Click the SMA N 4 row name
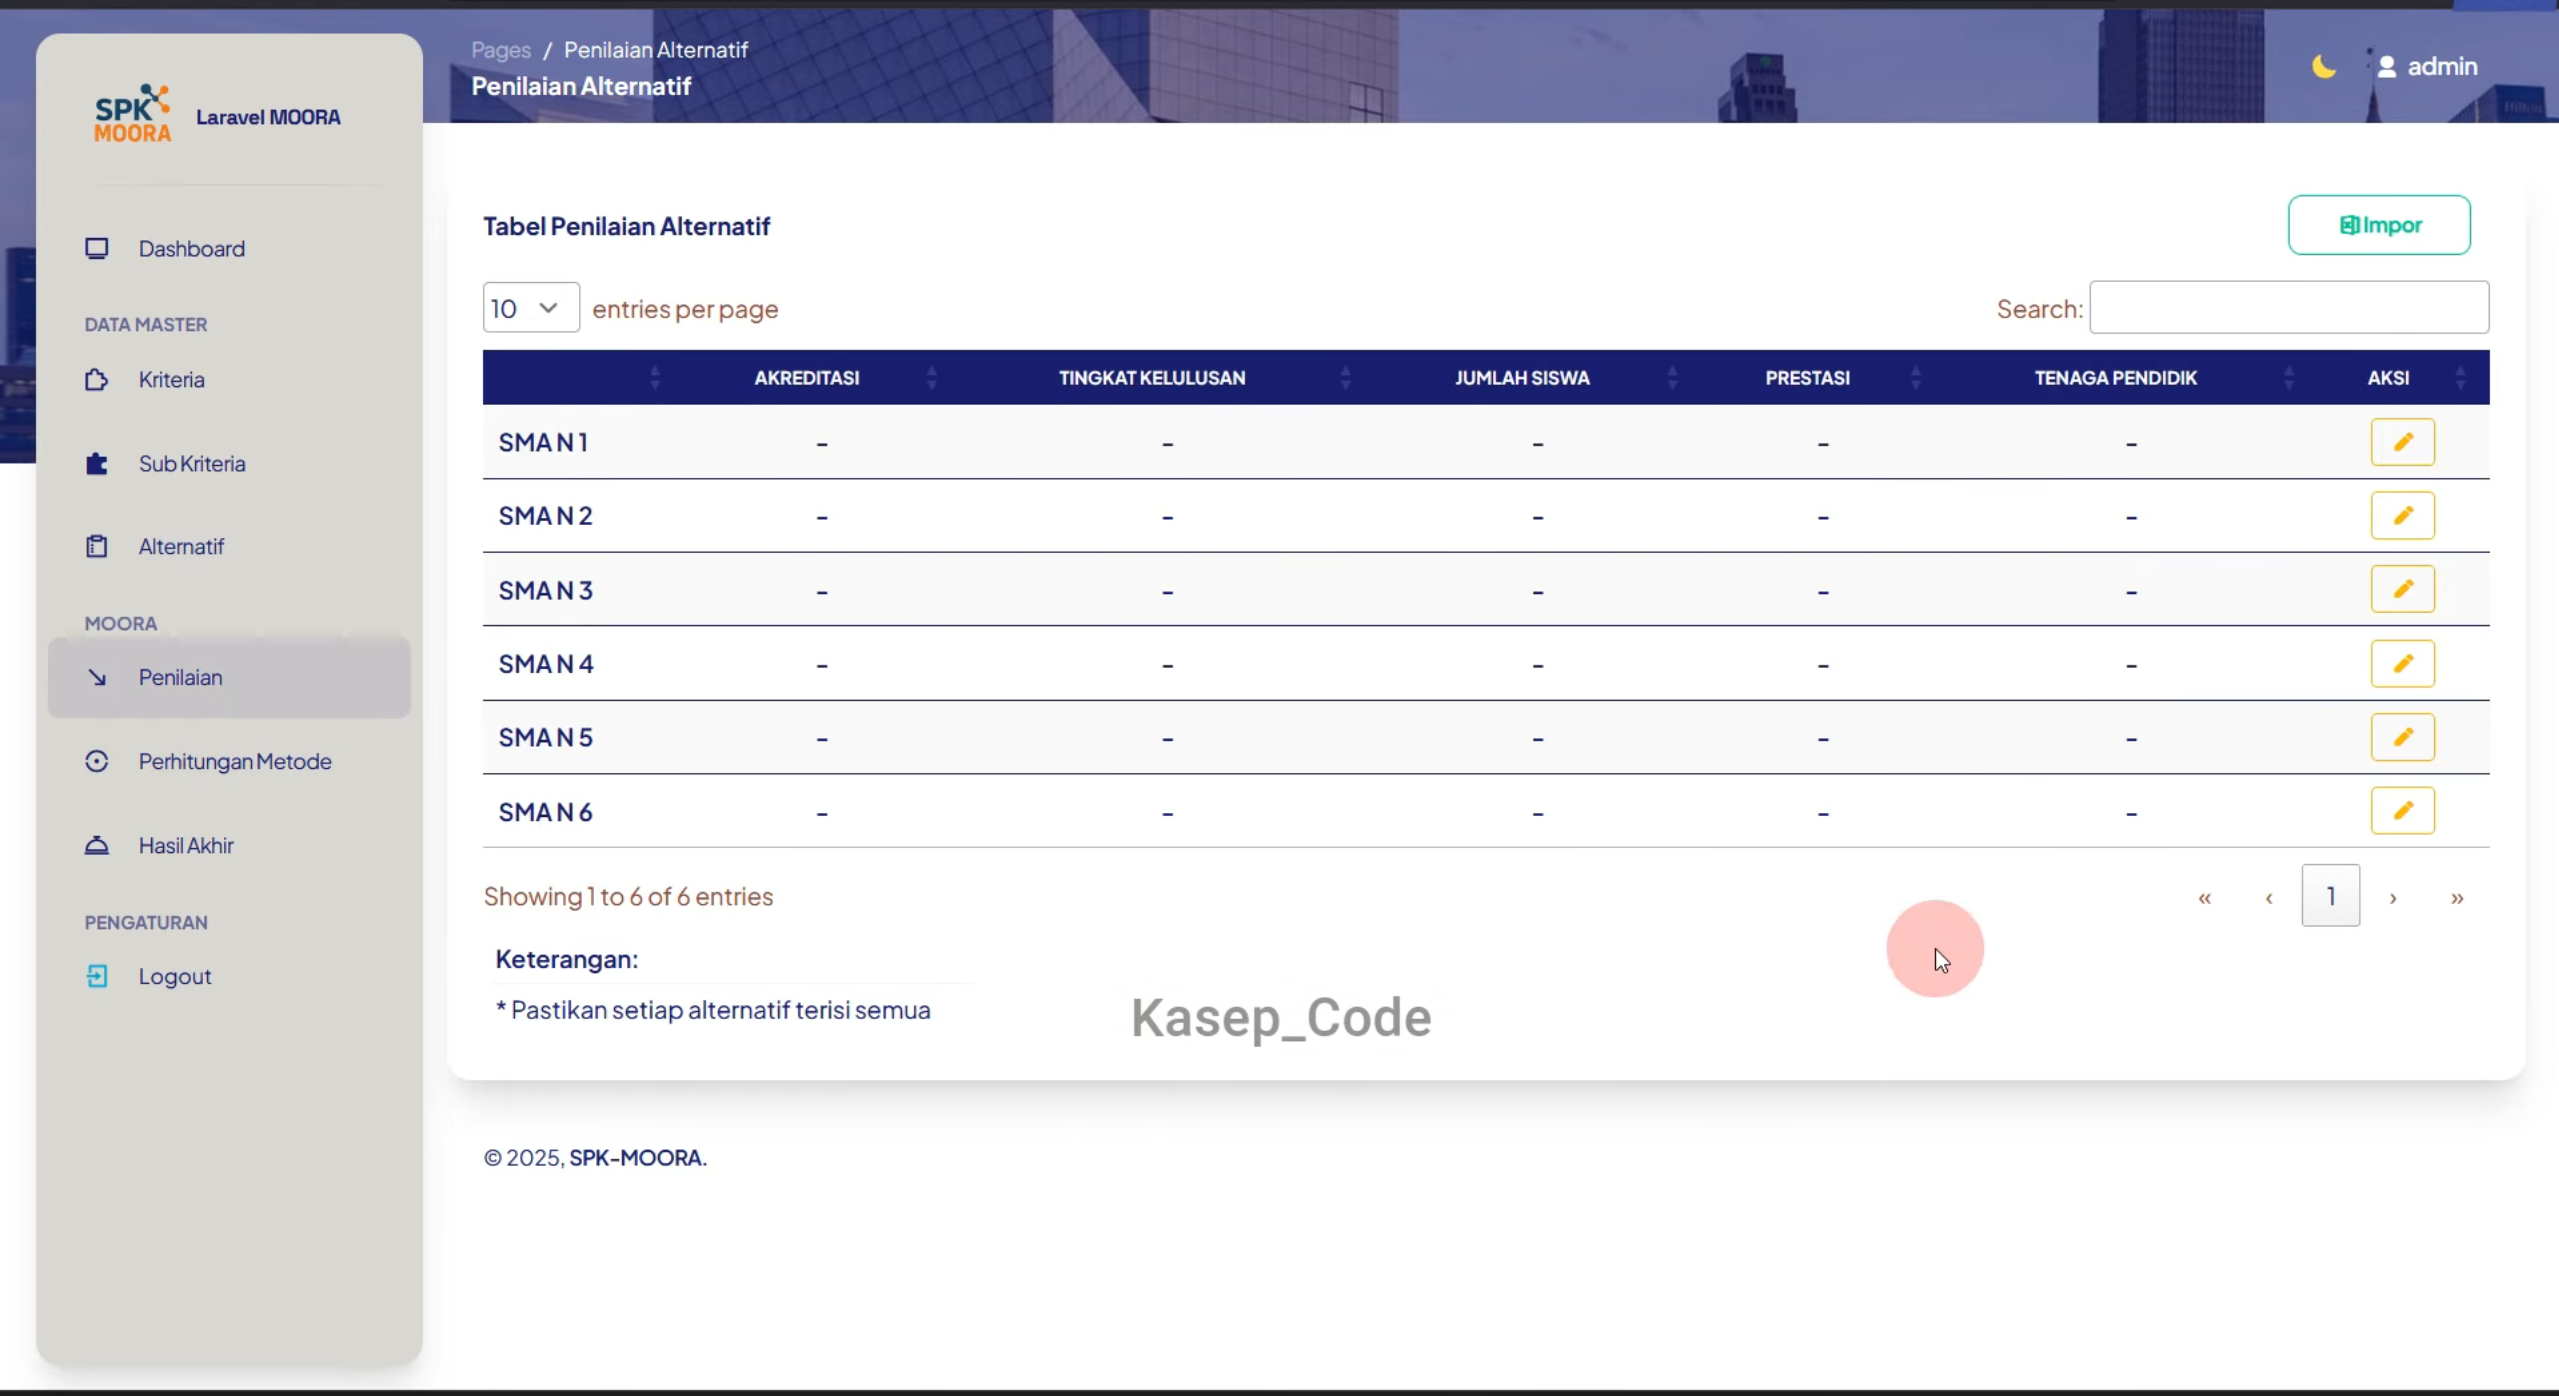 click(x=546, y=664)
